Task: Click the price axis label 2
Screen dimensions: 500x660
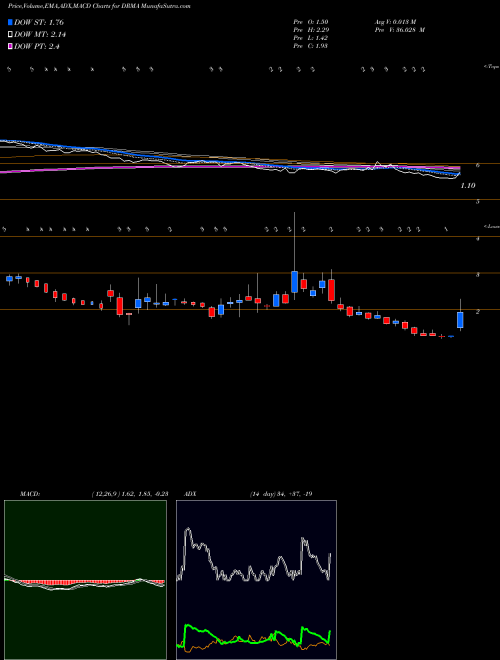Action: (x=478, y=311)
